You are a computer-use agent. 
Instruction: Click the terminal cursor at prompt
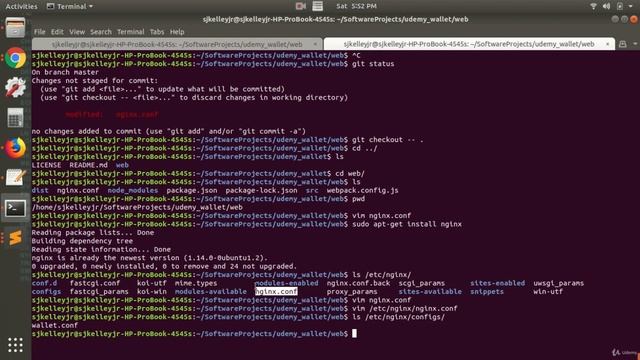click(354, 333)
